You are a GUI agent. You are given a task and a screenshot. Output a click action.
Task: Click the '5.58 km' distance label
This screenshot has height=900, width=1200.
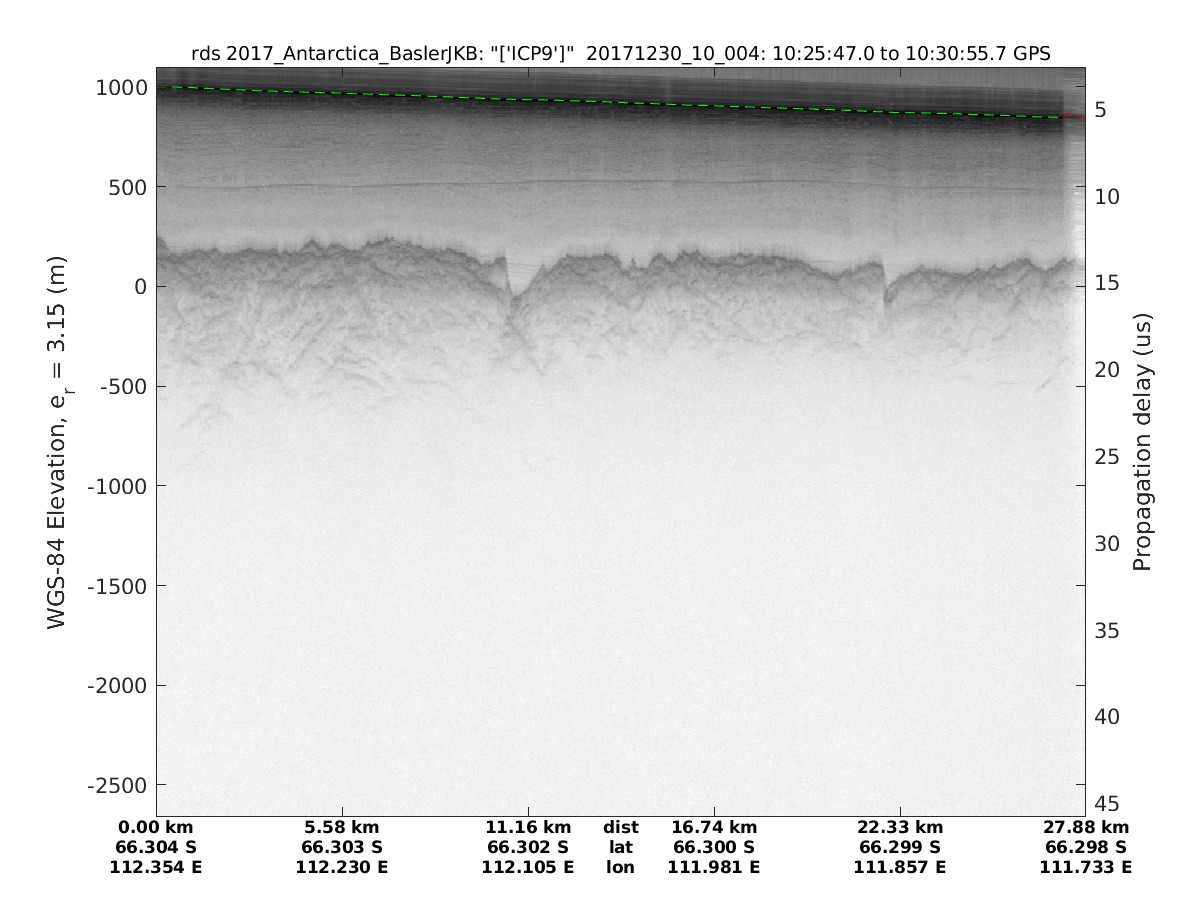[x=342, y=827]
